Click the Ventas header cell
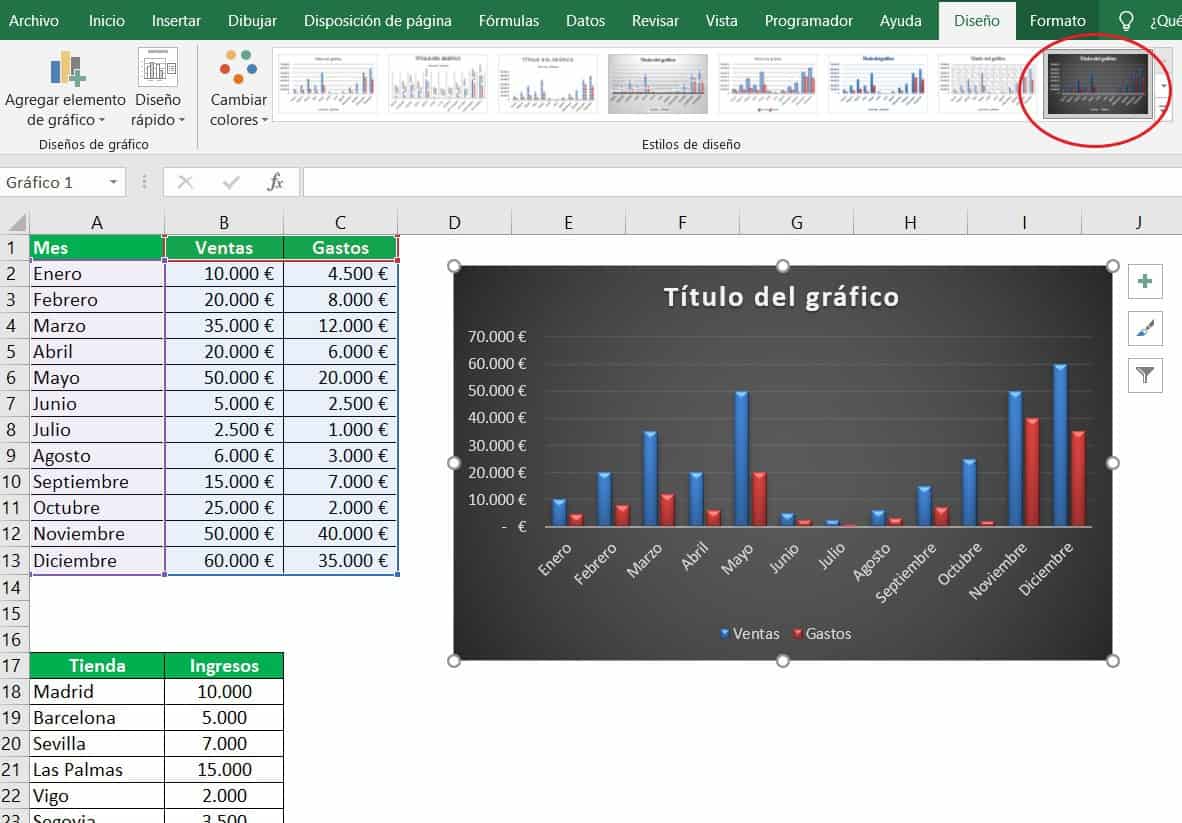The width and height of the screenshot is (1182, 823). pos(224,248)
